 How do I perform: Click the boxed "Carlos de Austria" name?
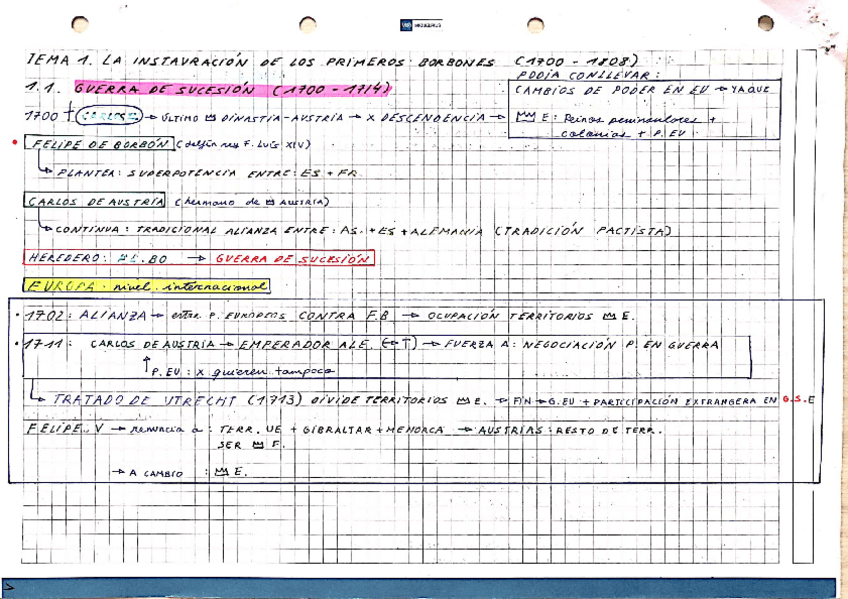(x=95, y=201)
